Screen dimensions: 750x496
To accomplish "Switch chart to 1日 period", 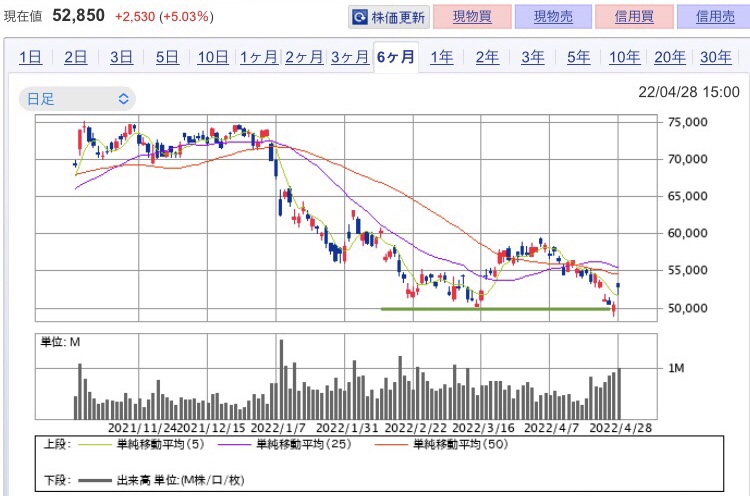I will pos(30,57).
